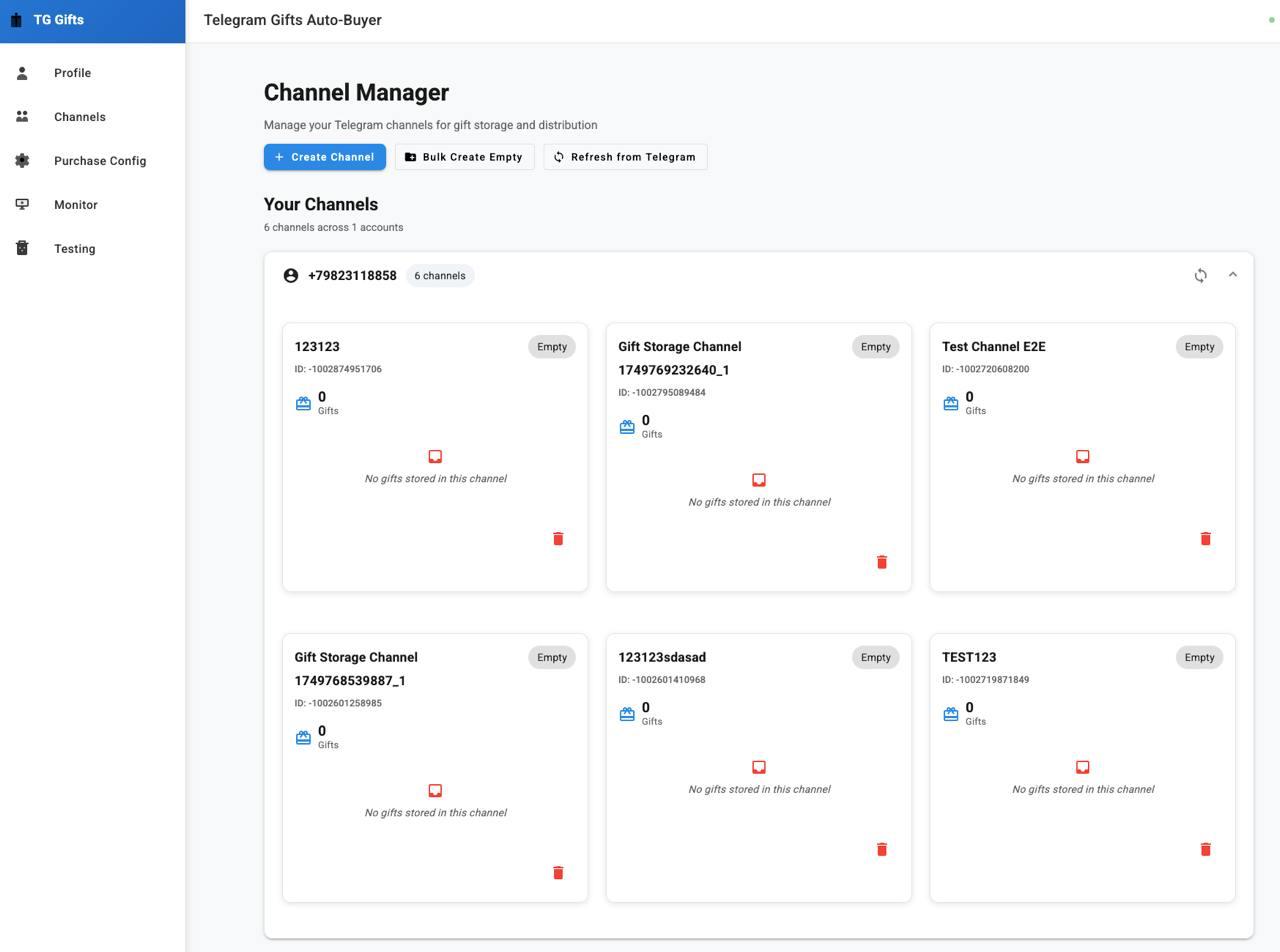Click the 6 channels count chip
Screen dimensions: 1280x952
[440, 276]
